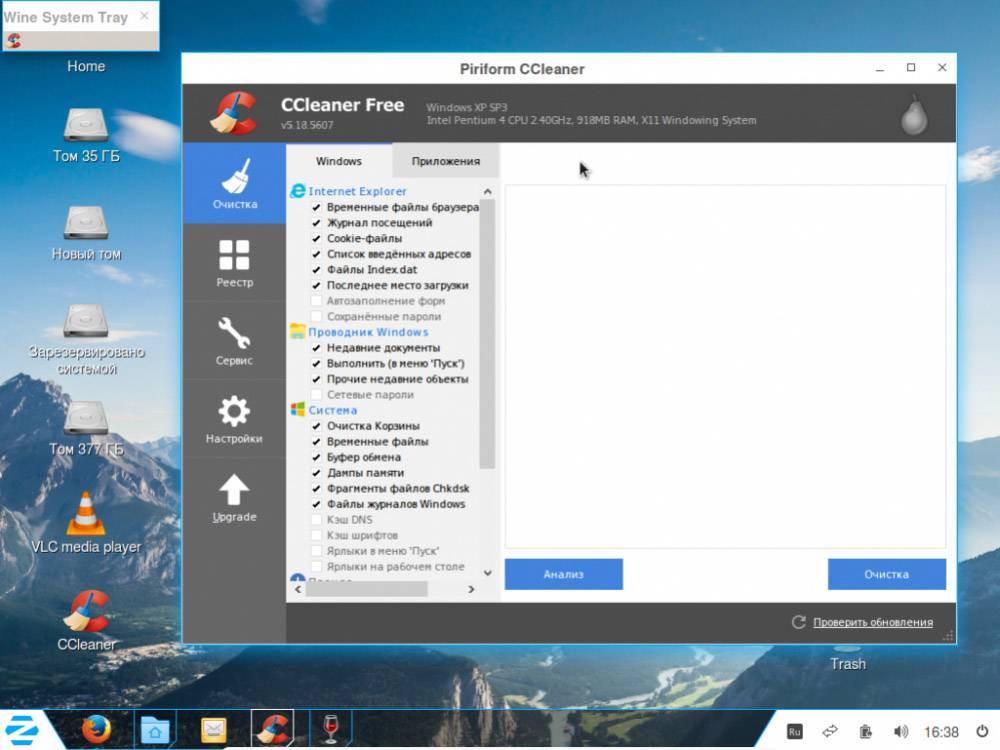This screenshot has height=750, width=1000.
Task: Uncheck Cookie-файлы checkbox
Action: pos(316,239)
